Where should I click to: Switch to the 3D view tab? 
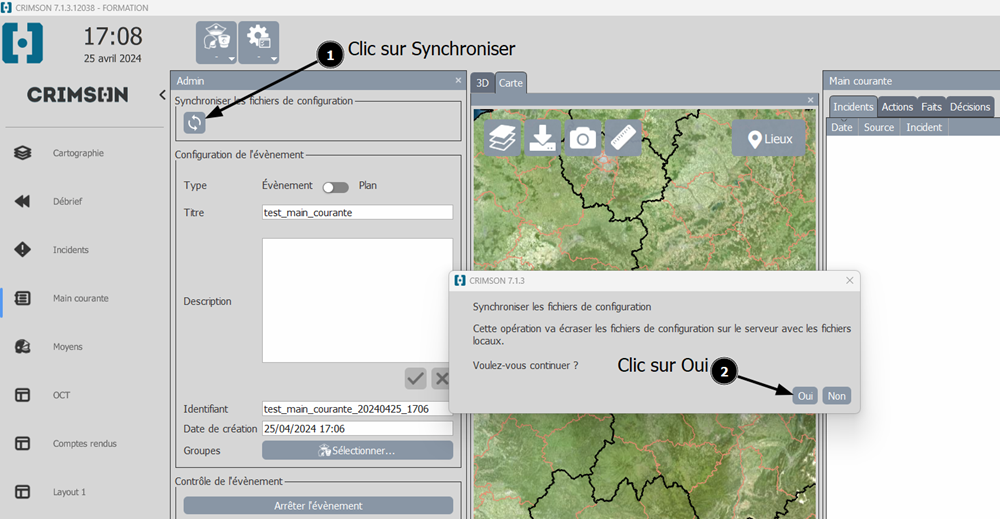pos(482,83)
